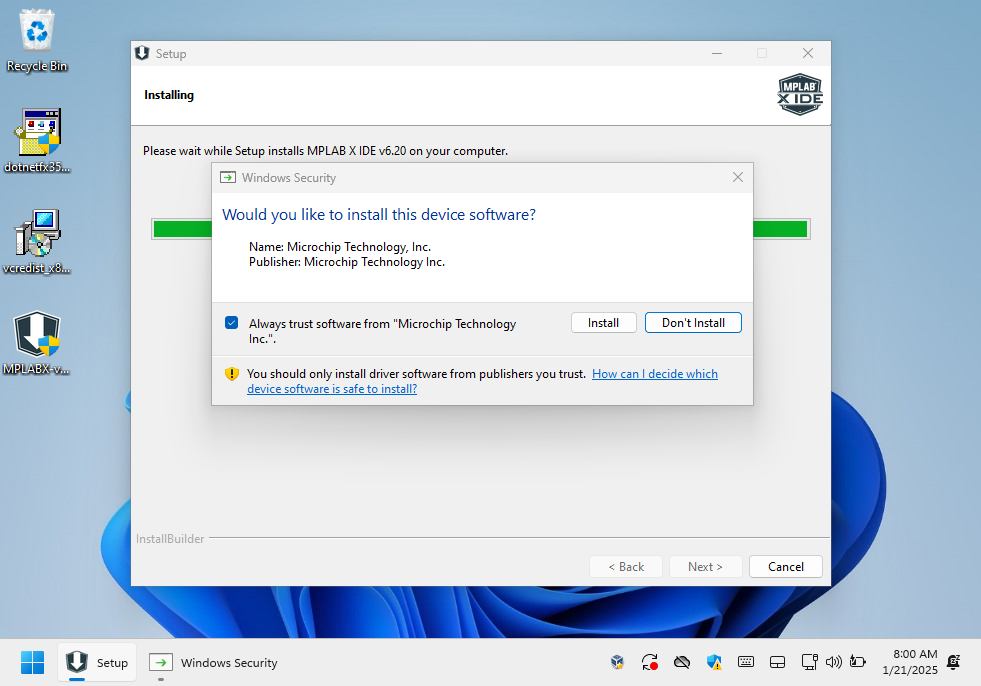Click the Install button
981x686 pixels.
pyautogui.click(x=603, y=323)
